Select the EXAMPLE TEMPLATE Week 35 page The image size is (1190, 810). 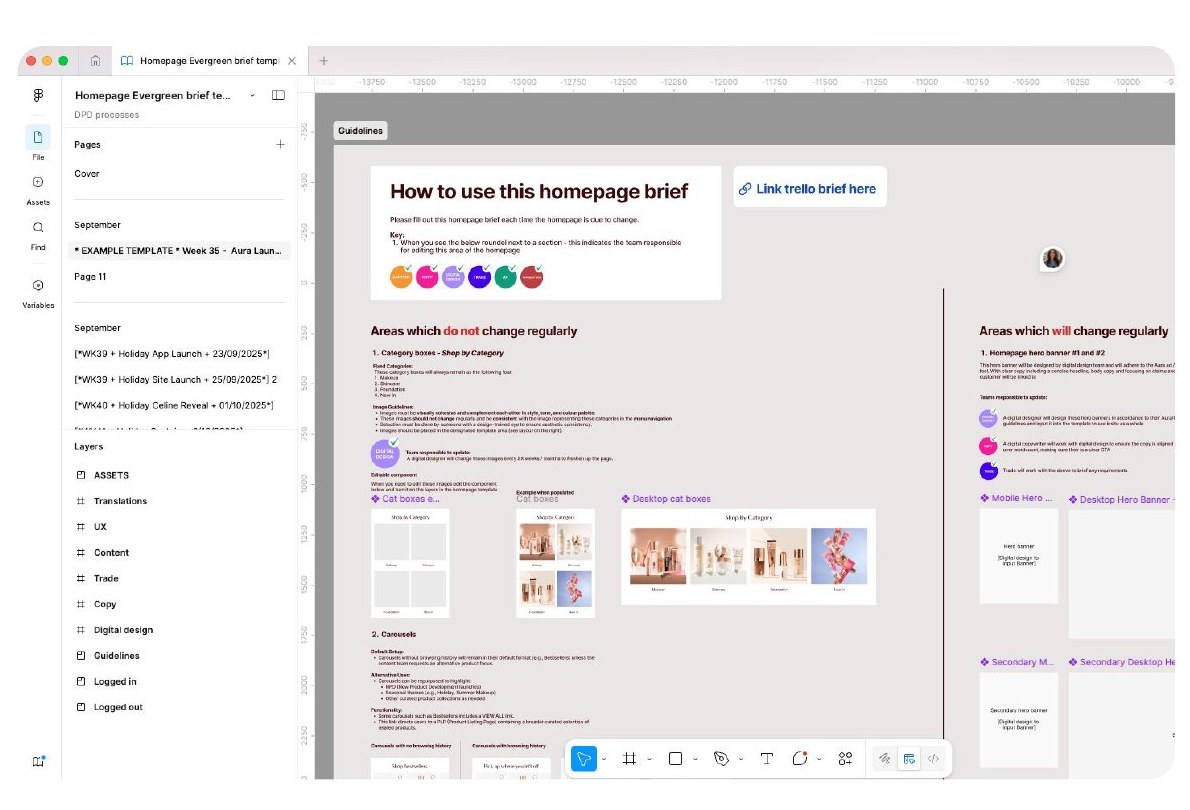tap(179, 251)
